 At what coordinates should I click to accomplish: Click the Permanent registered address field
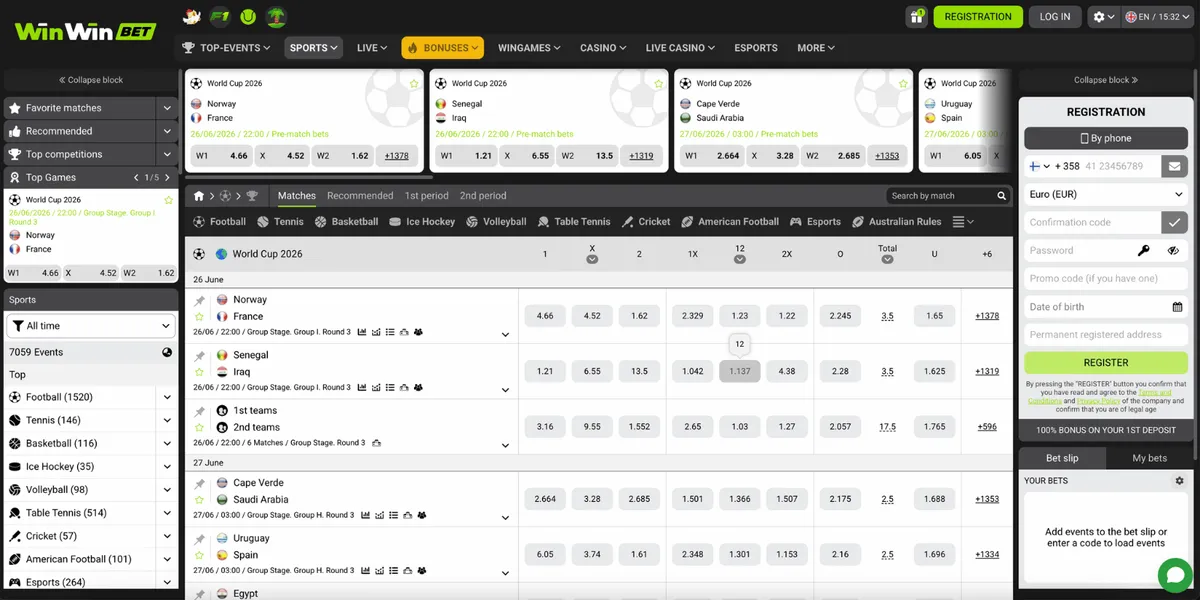[x=1106, y=335]
